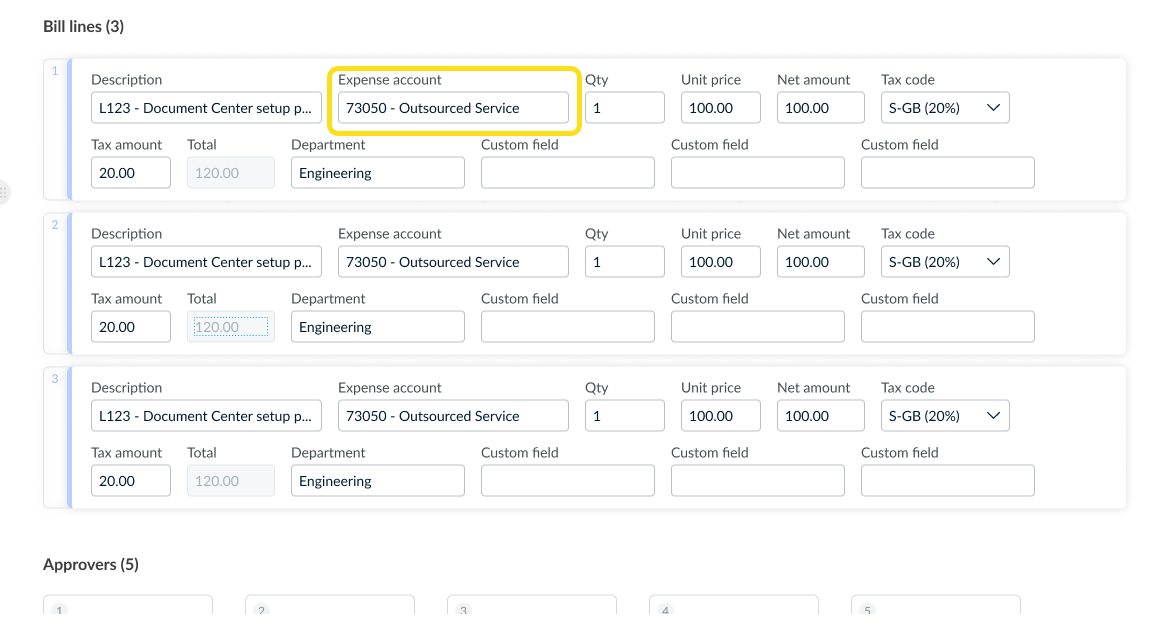Edit Description field in bill line 2
The width and height of the screenshot is (1149, 632).
(x=206, y=262)
